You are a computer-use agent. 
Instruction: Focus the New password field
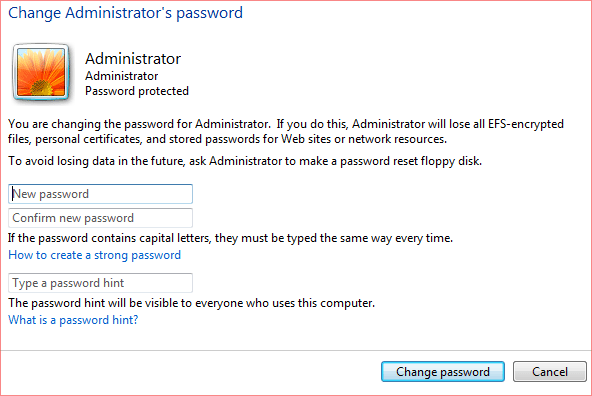(100, 194)
